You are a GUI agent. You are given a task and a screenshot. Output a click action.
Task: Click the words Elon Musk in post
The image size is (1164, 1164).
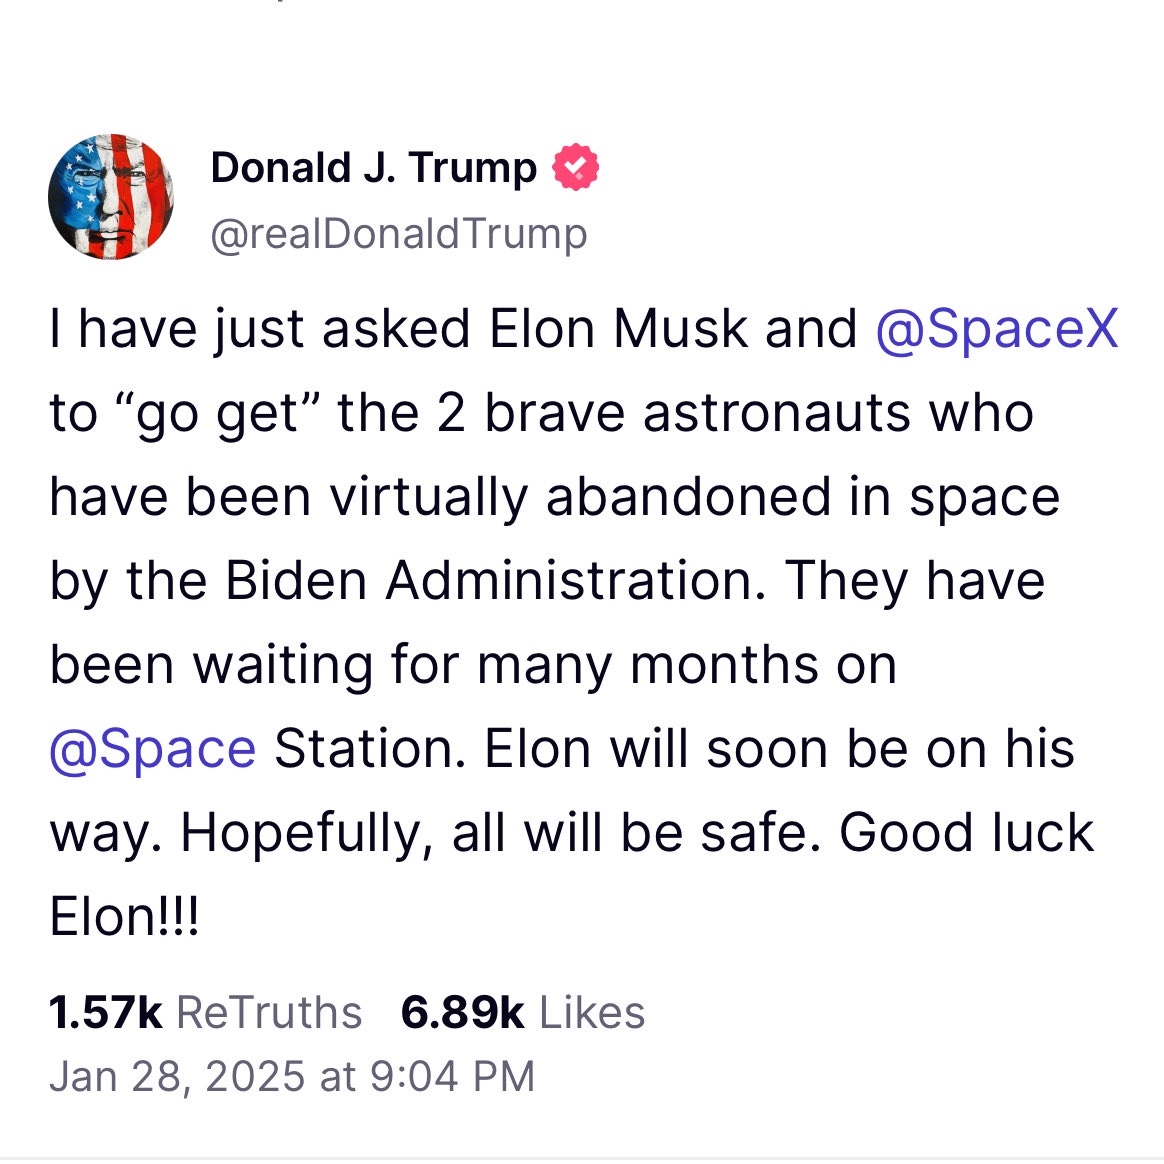(618, 328)
